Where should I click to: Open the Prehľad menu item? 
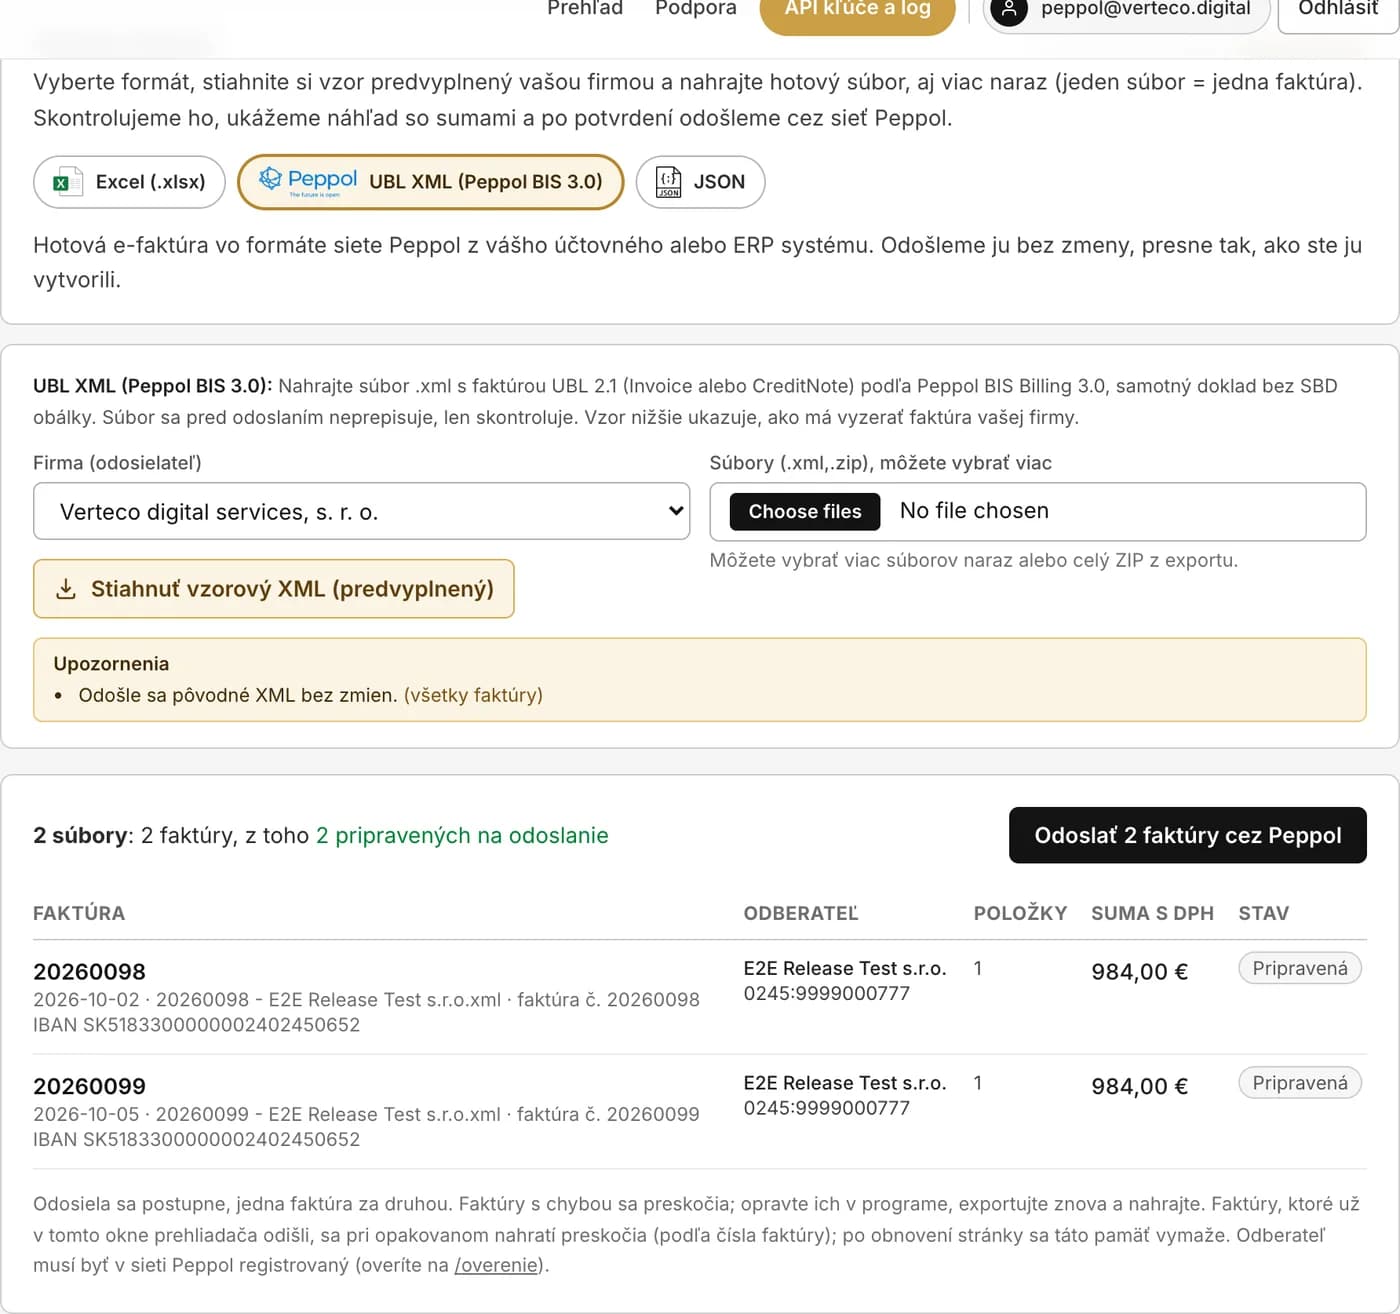coord(585,8)
